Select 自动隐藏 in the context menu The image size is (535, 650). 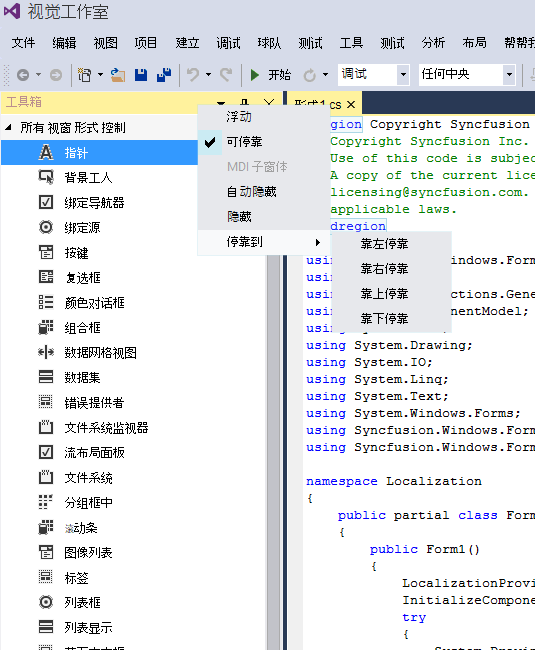click(x=264, y=192)
